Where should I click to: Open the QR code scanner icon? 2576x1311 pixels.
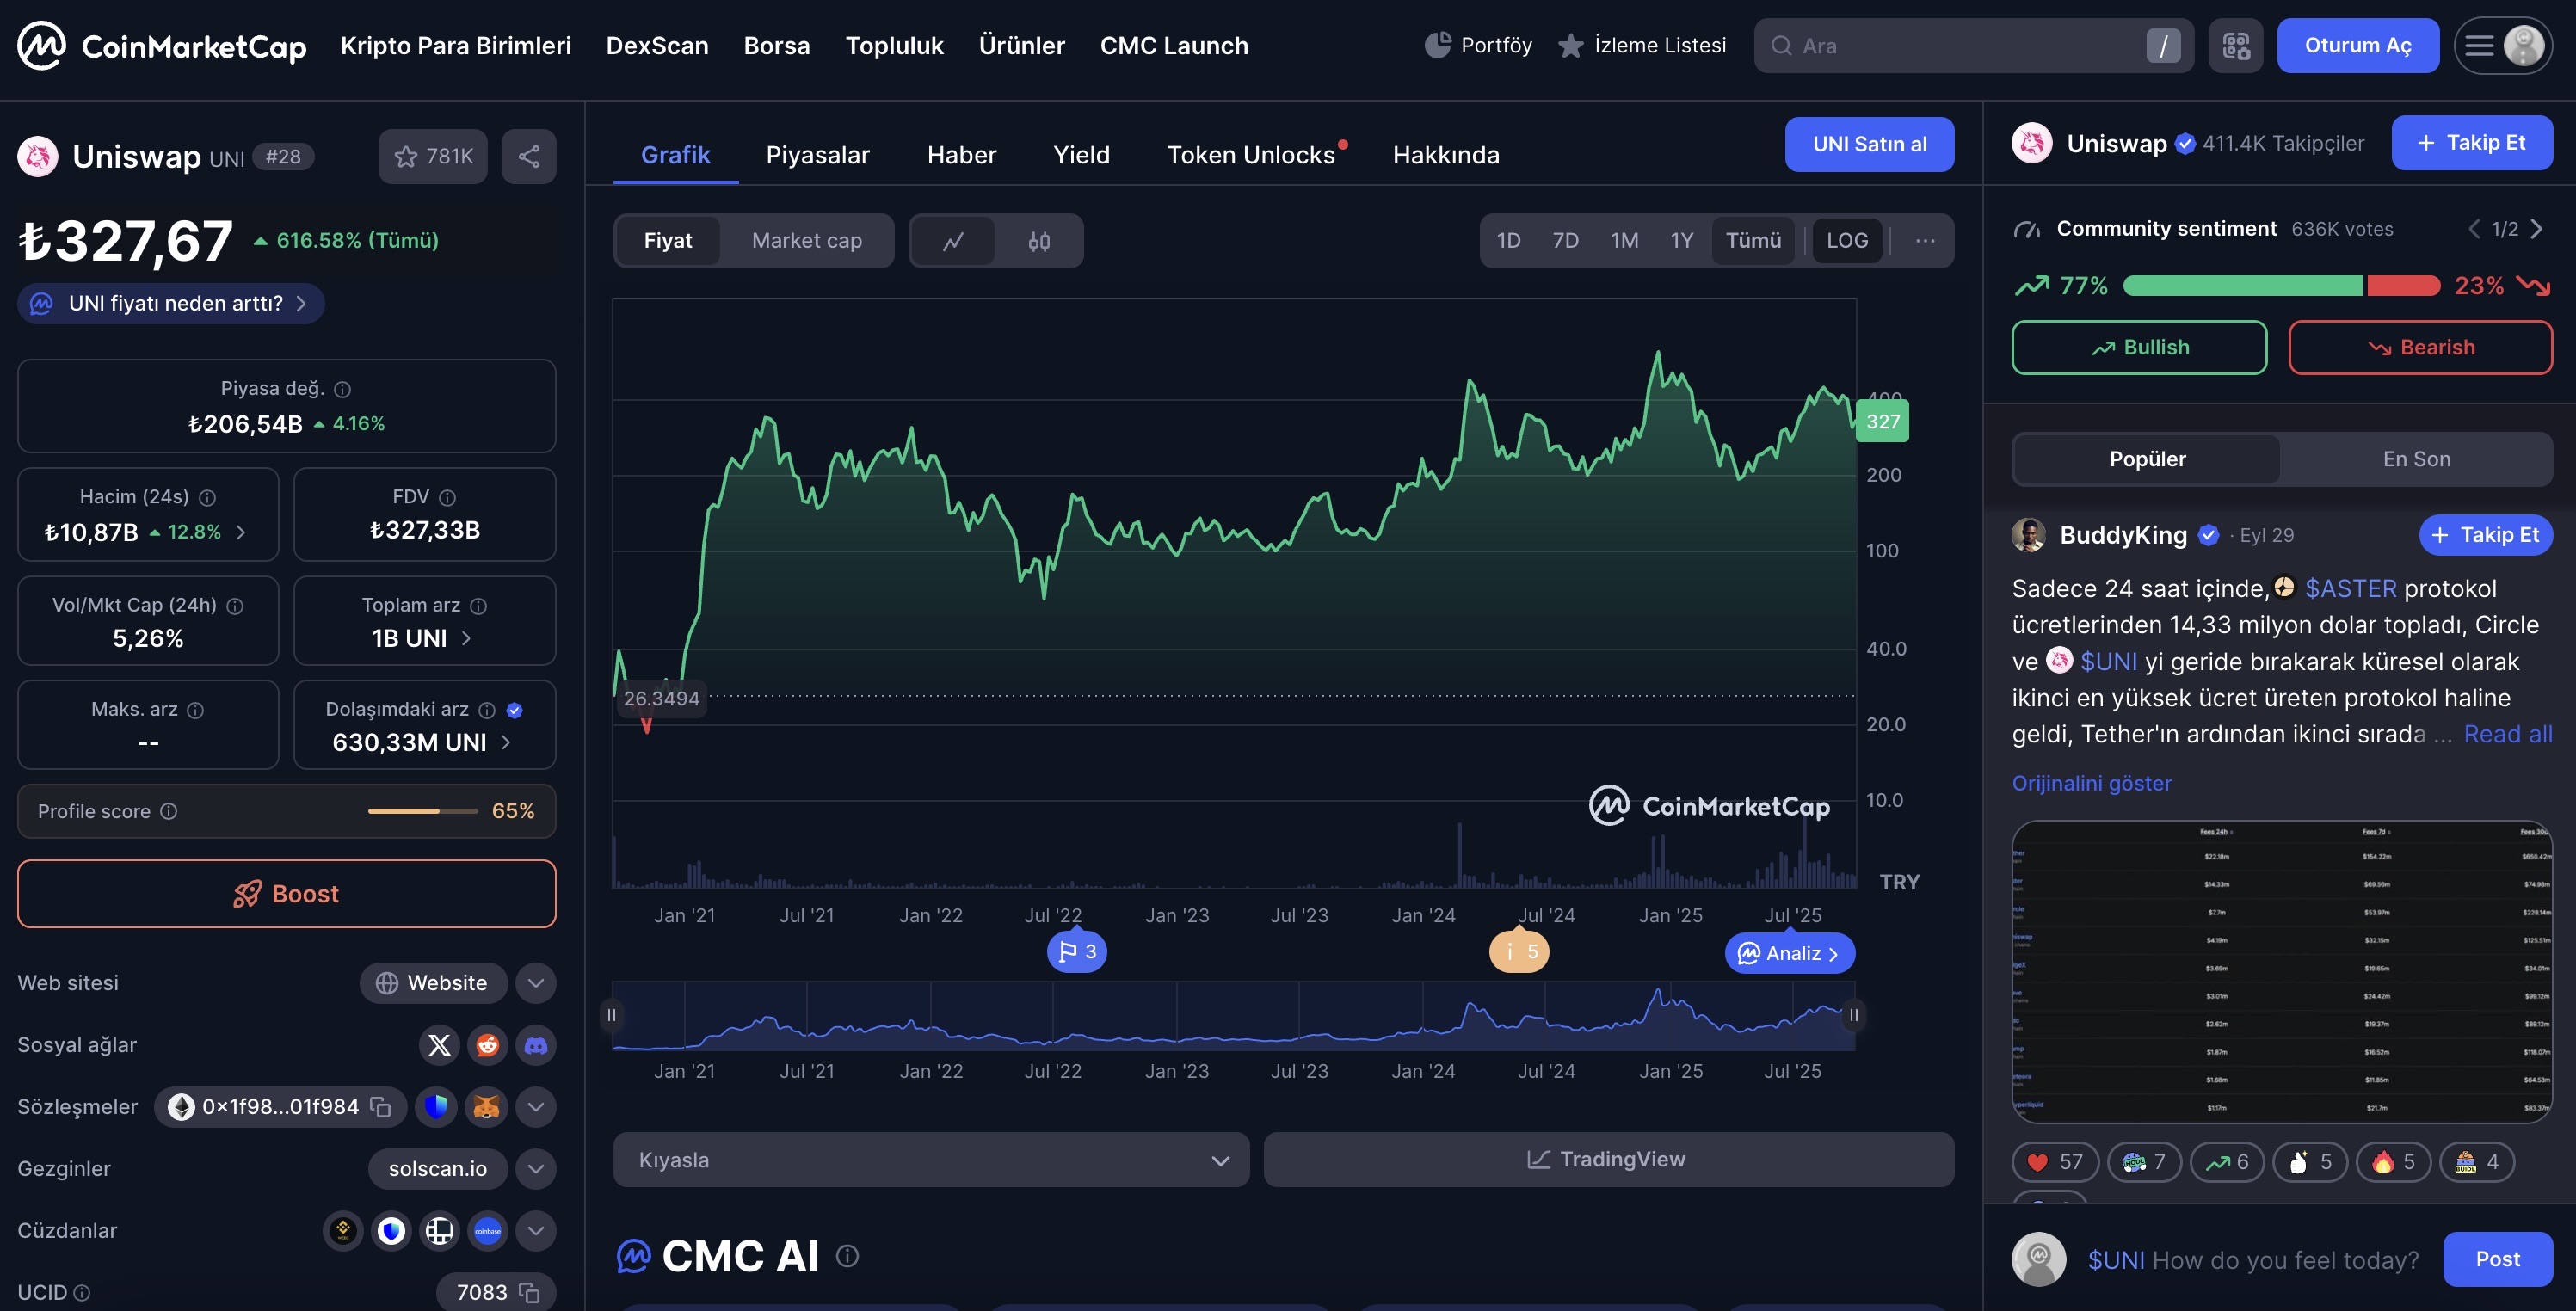[x=2236, y=46]
